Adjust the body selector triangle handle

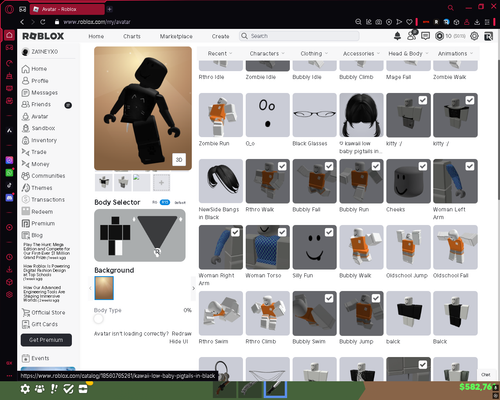tap(157, 252)
